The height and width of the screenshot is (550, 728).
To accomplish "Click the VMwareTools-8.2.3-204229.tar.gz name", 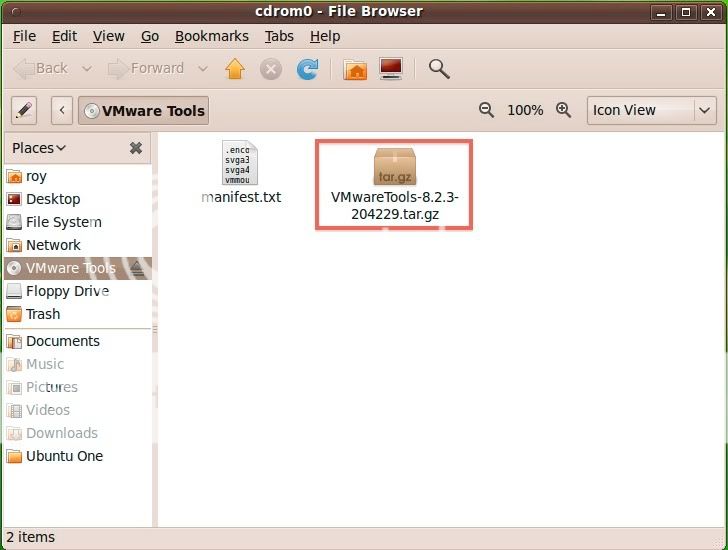I will click(x=395, y=206).
